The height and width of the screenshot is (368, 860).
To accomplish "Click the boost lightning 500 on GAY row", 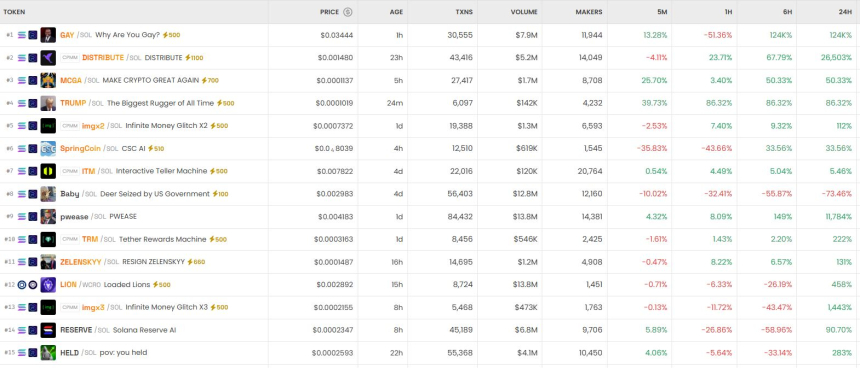I will tap(171, 35).
